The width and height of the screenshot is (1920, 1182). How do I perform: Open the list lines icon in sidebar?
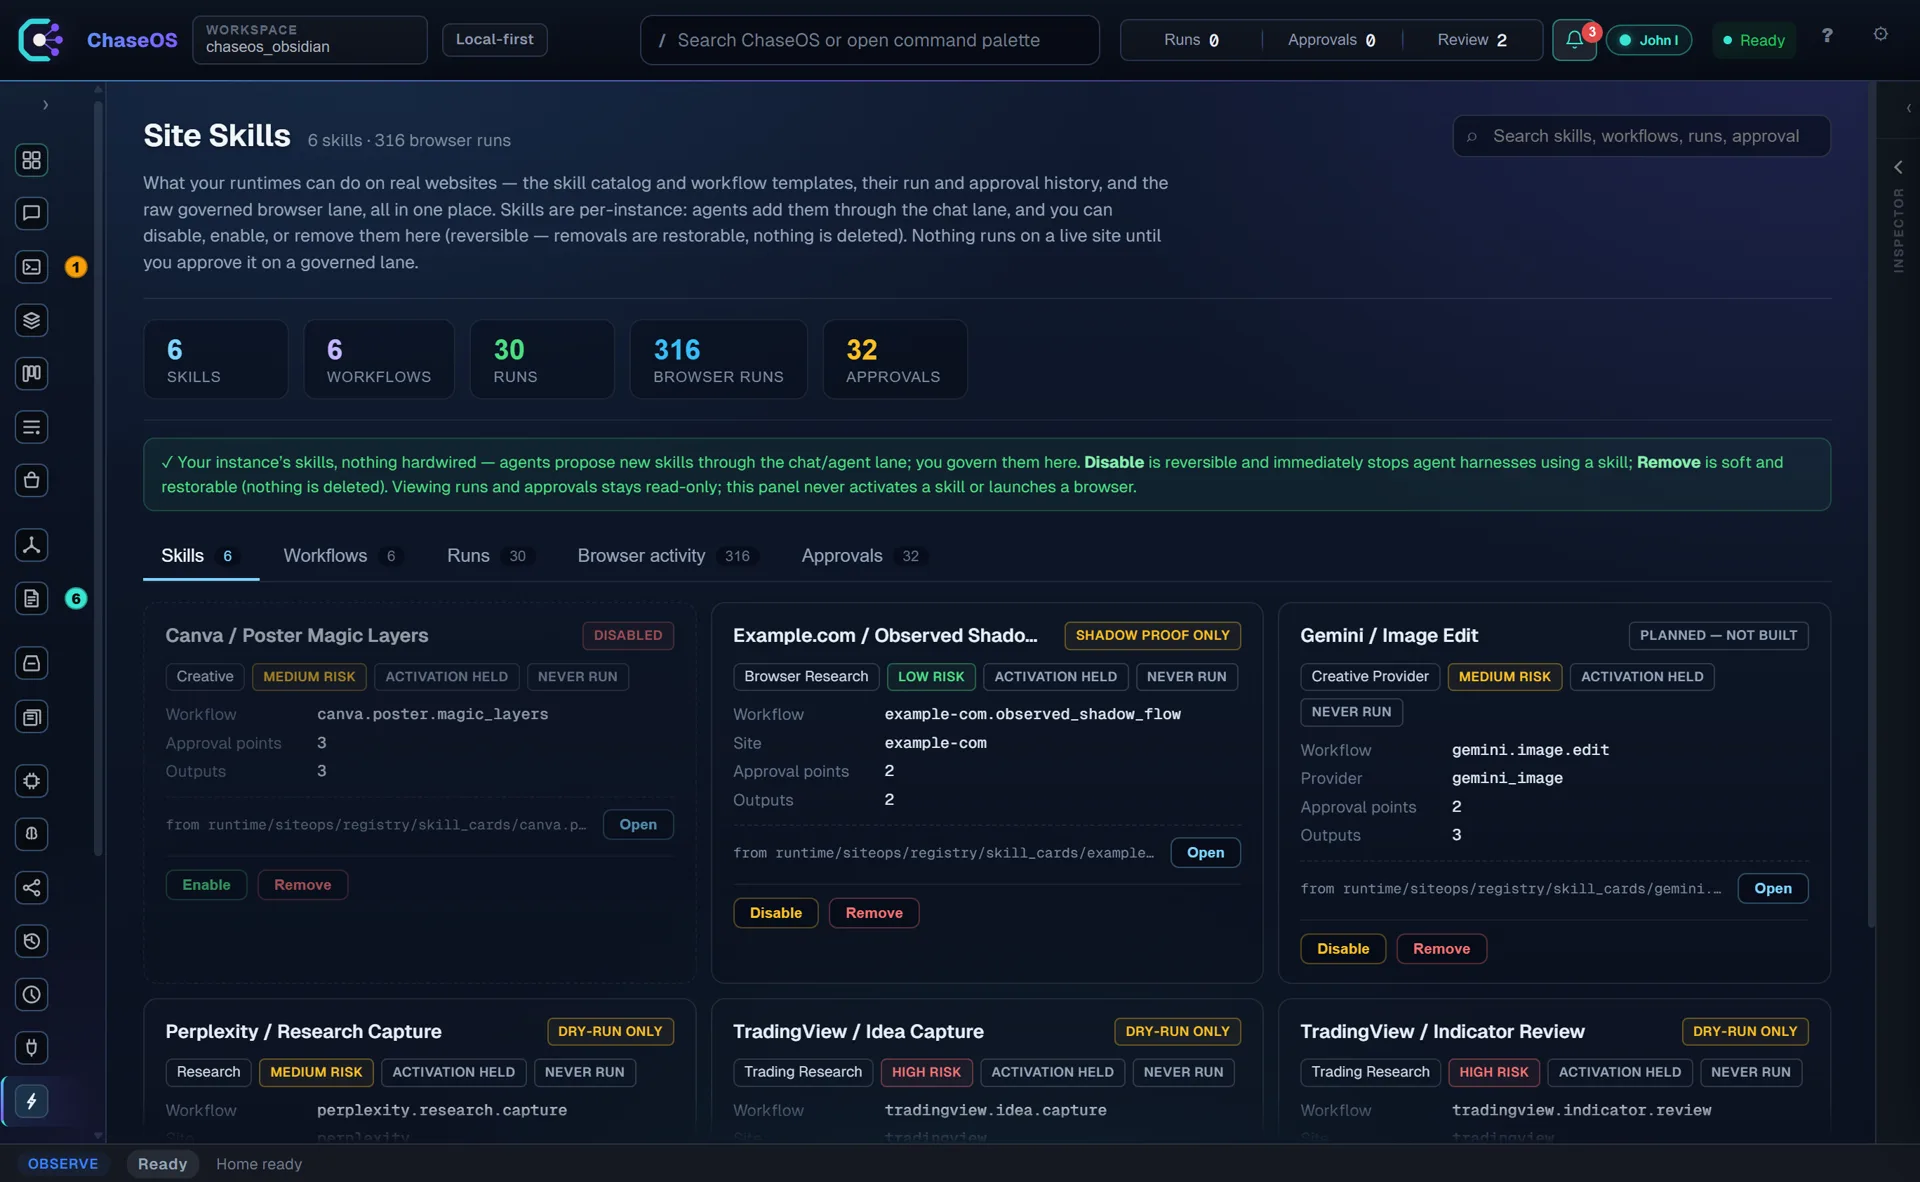[x=31, y=427]
